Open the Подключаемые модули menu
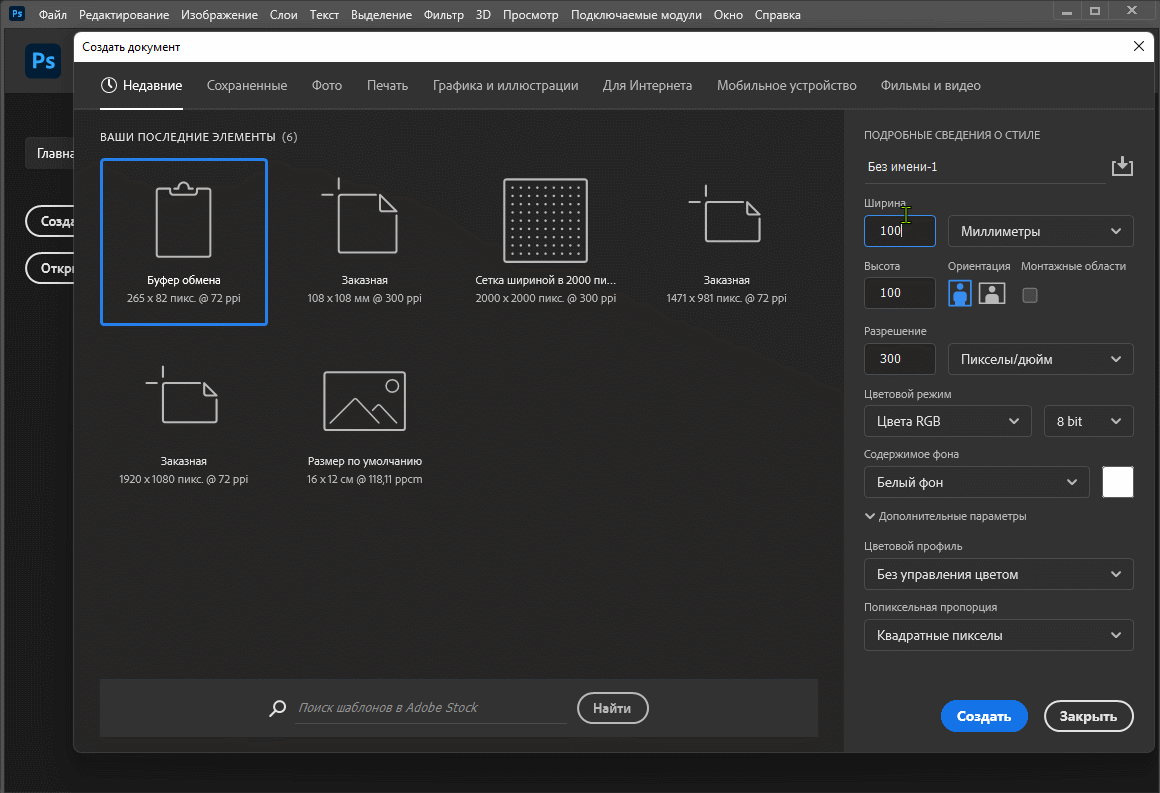This screenshot has width=1160, height=793. click(x=636, y=15)
